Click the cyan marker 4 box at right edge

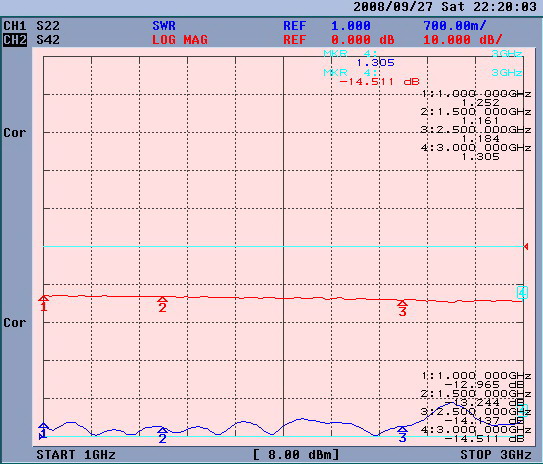click(x=522, y=293)
